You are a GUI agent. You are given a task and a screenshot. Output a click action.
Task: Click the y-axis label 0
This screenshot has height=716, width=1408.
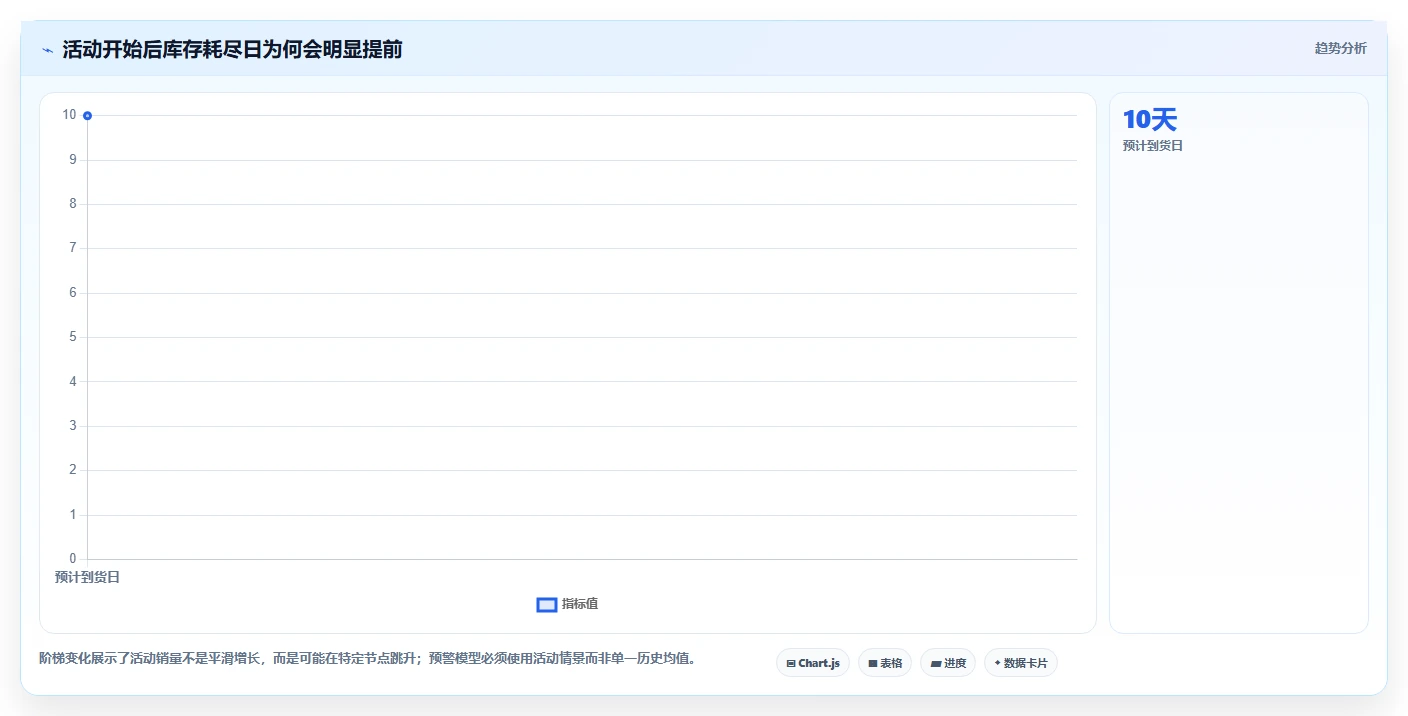click(x=72, y=558)
